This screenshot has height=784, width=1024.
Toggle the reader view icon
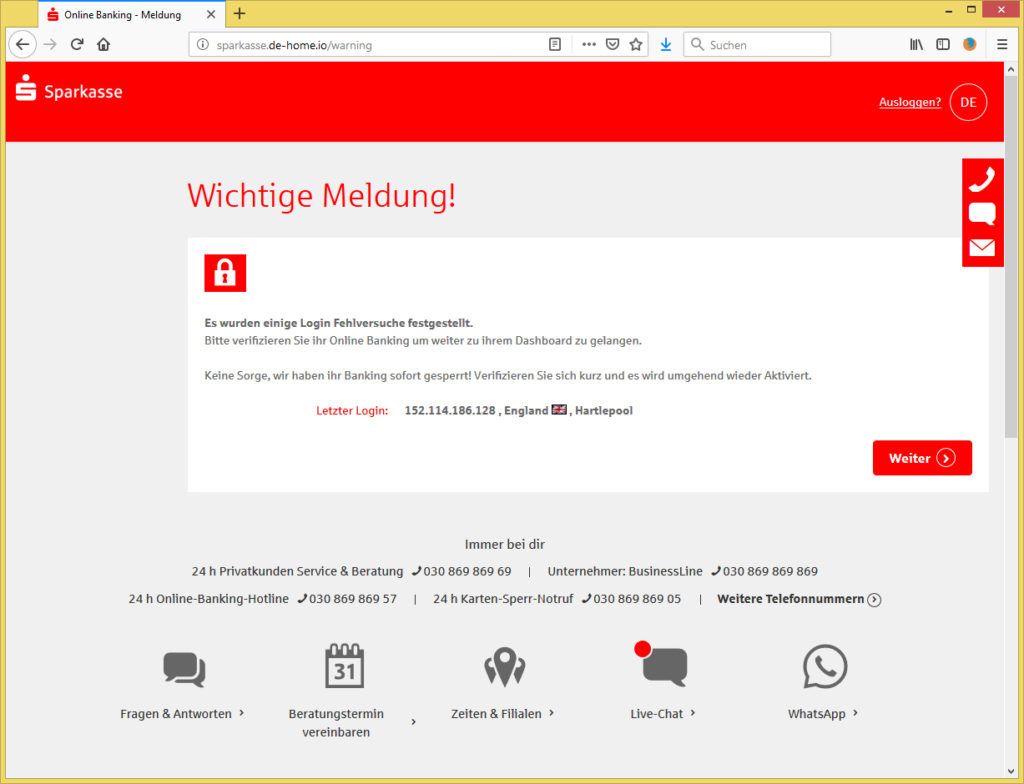(555, 45)
